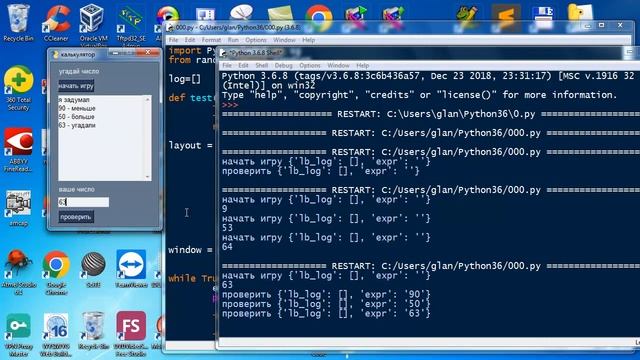Click the Python icon in the Shell title bar
The width and height of the screenshot is (640, 360).
(223, 53)
